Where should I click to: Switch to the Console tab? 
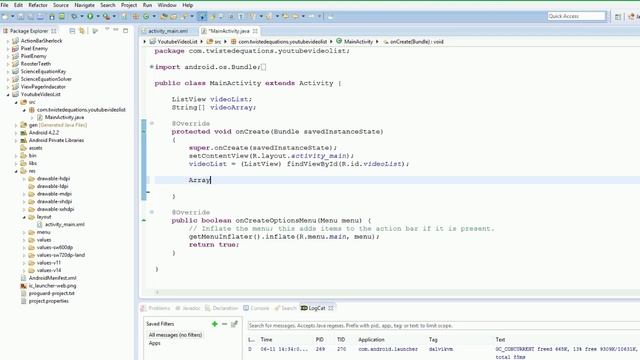click(x=256, y=308)
